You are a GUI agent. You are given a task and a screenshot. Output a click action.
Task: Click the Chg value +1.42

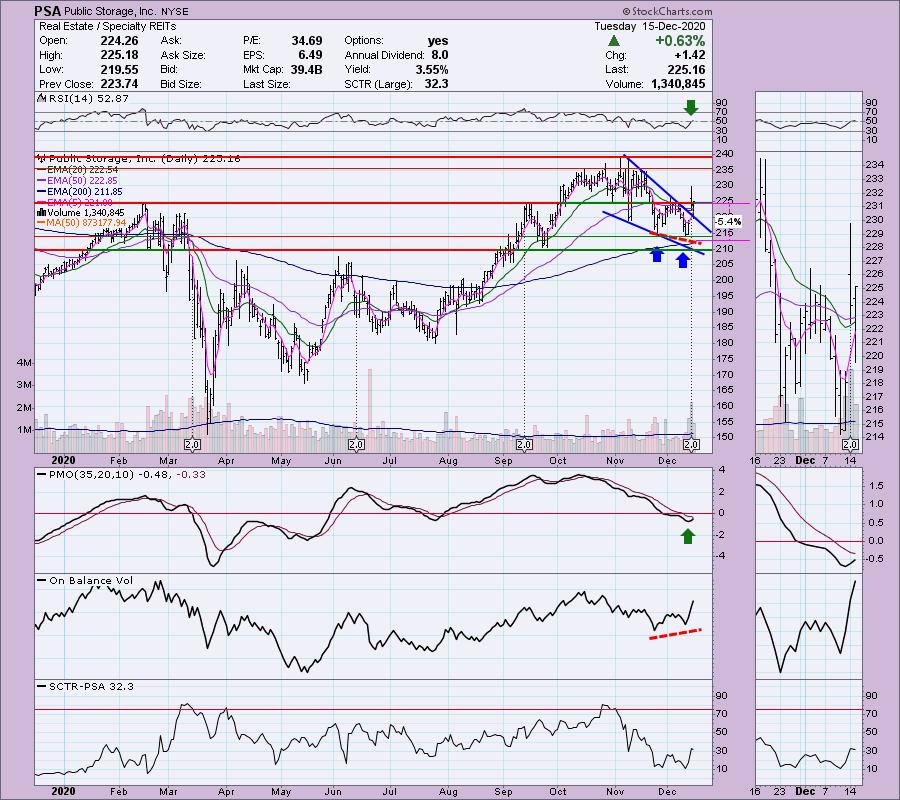coord(689,55)
